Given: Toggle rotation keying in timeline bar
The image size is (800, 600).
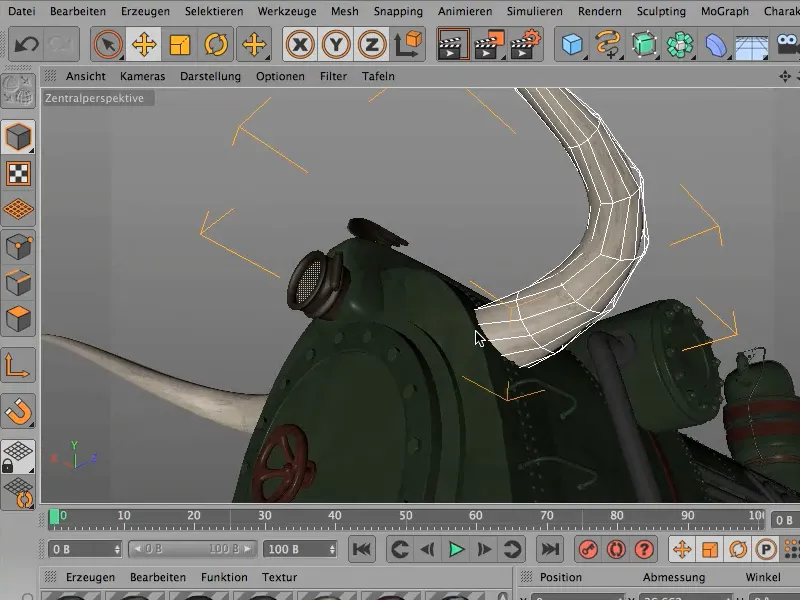Looking at the screenshot, I should point(738,549).
